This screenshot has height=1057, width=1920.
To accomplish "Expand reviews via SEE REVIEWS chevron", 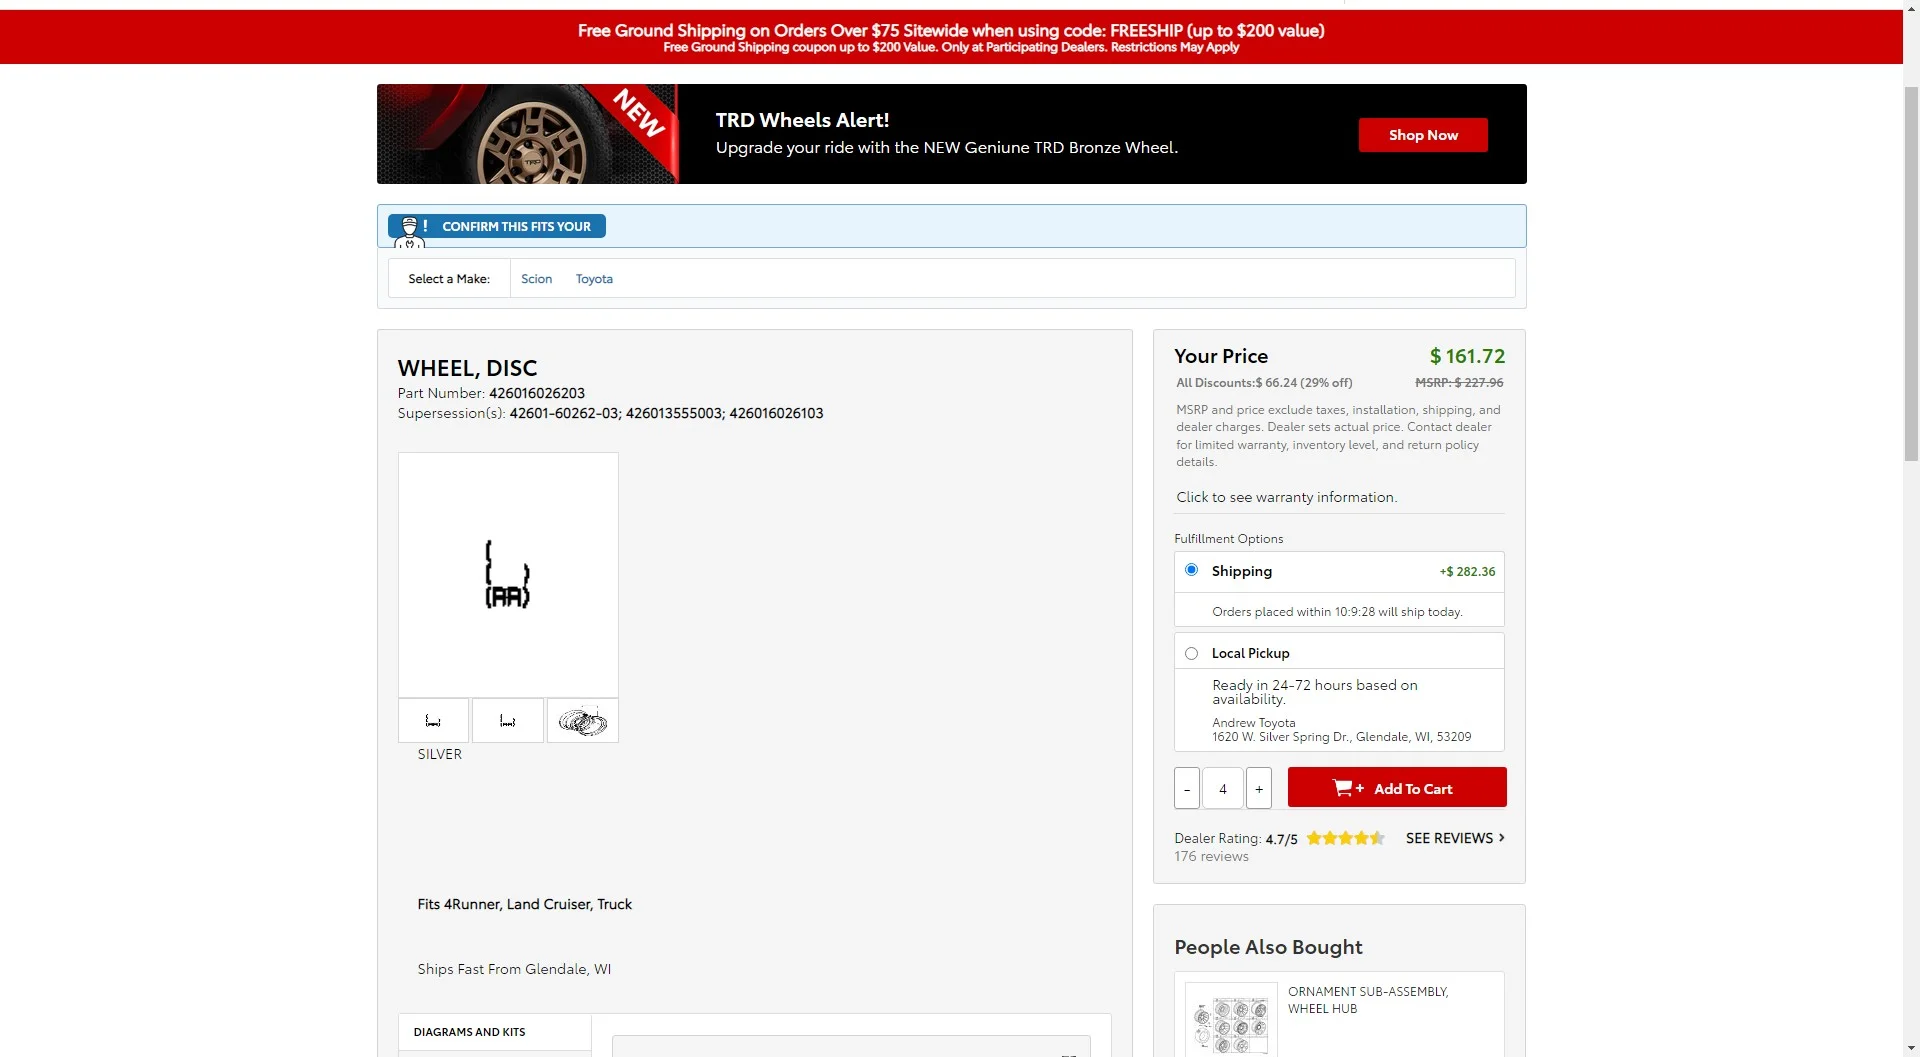I will click(x=1501, y=838).
